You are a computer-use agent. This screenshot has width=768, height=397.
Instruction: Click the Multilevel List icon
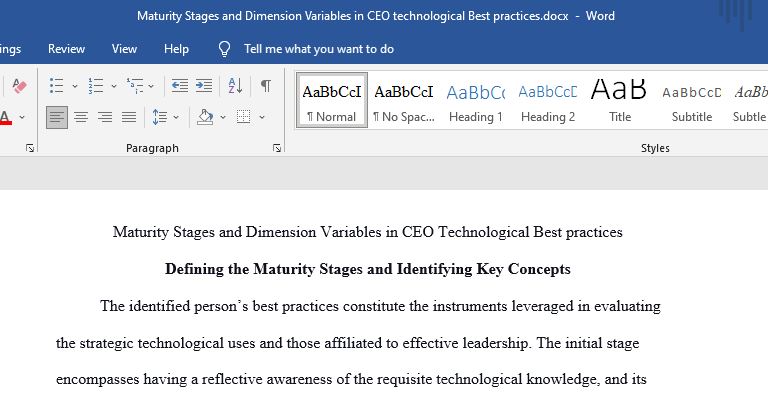[x=135, y=86]
